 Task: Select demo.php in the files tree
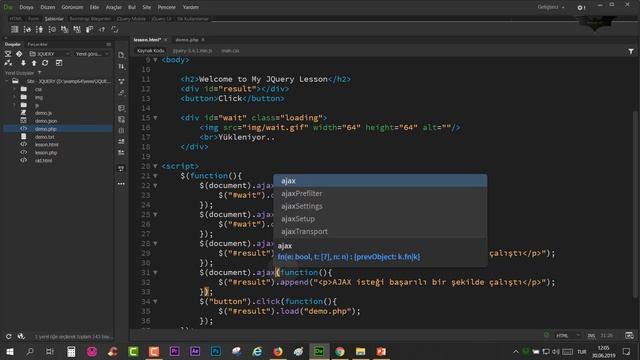(46, 129)
